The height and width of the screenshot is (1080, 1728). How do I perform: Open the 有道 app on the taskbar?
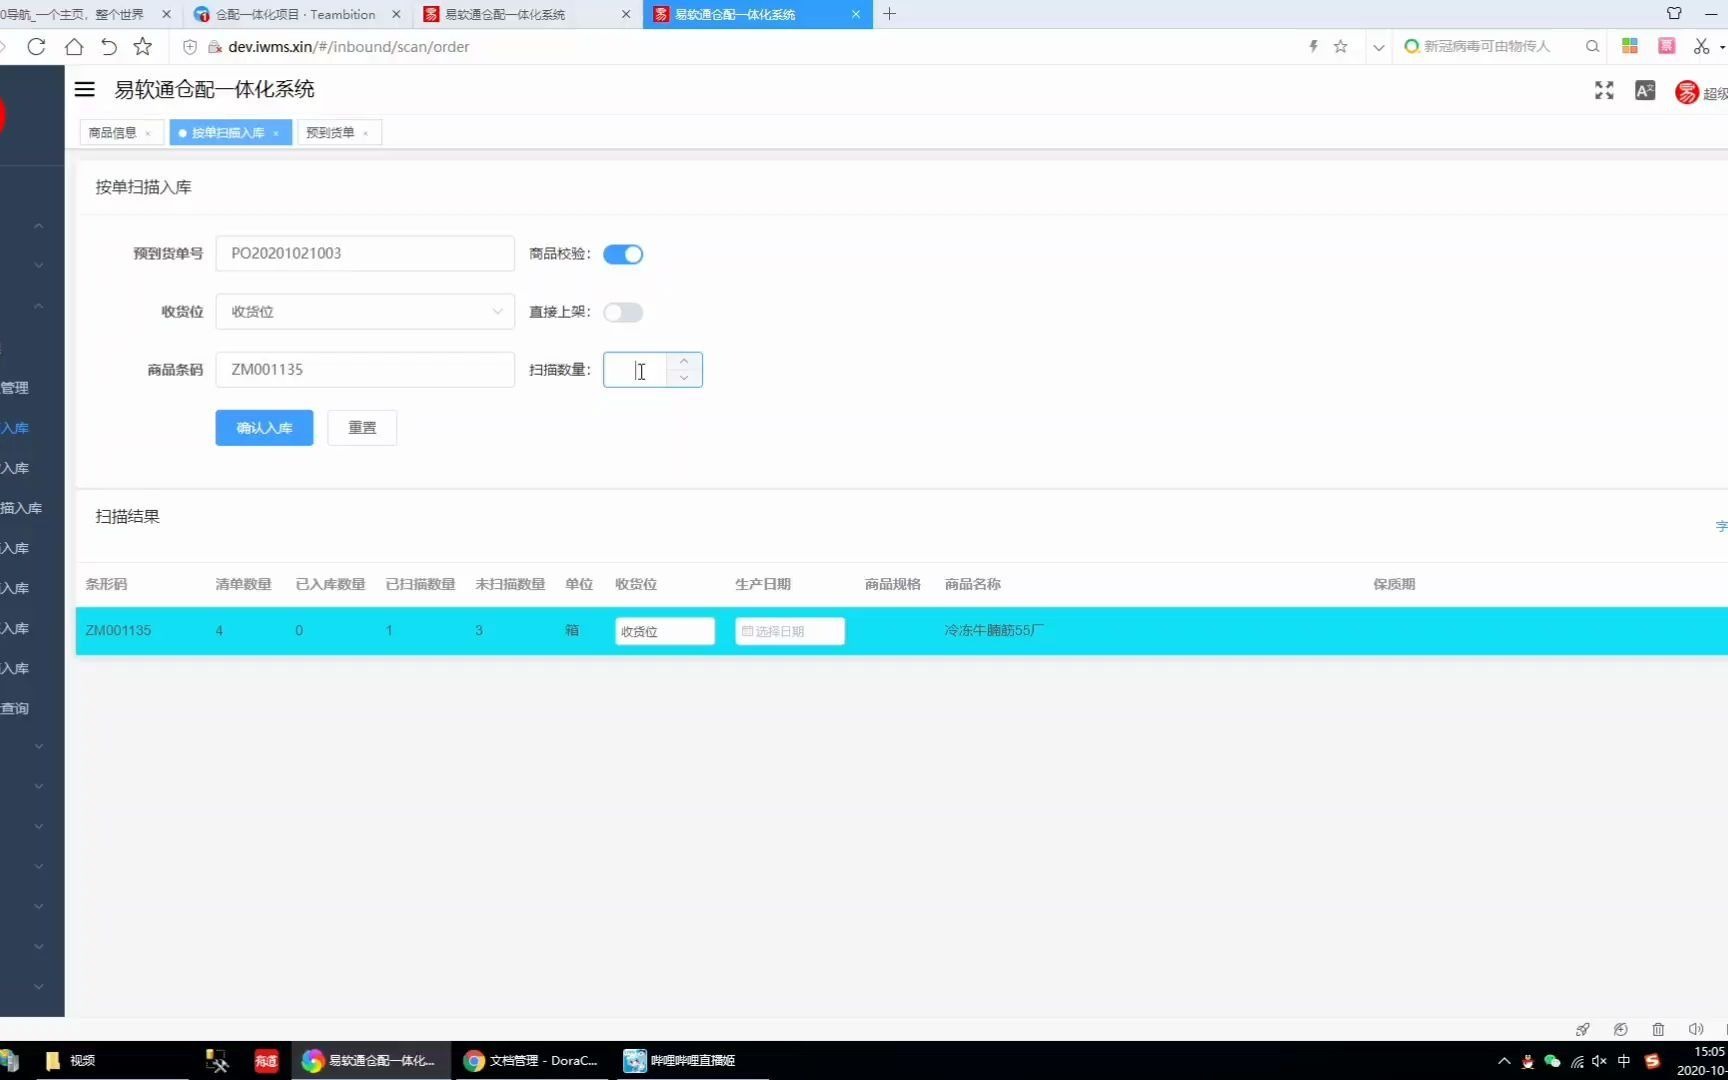tap(266, 1061)
